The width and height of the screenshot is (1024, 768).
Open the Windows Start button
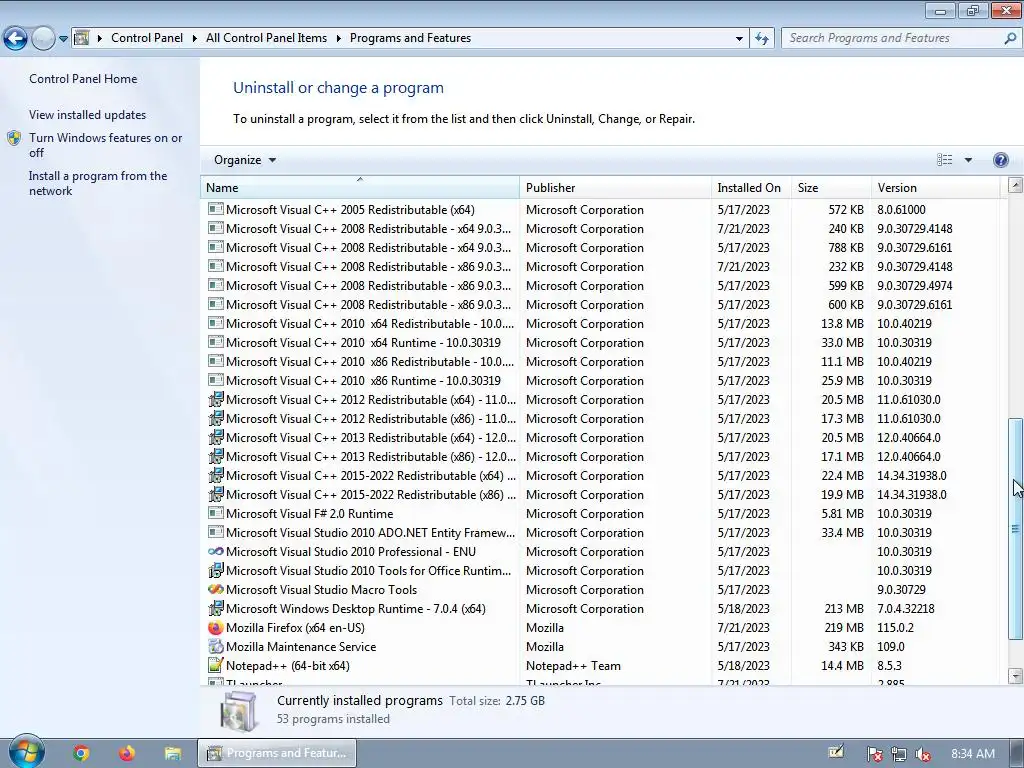tap(27, 751)
